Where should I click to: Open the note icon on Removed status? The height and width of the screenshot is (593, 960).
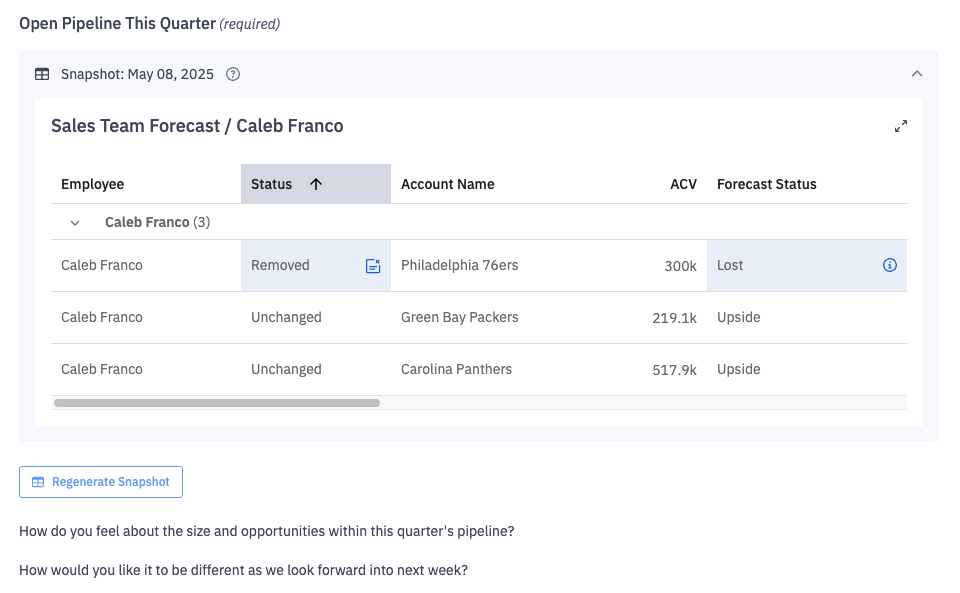point(373,266)
